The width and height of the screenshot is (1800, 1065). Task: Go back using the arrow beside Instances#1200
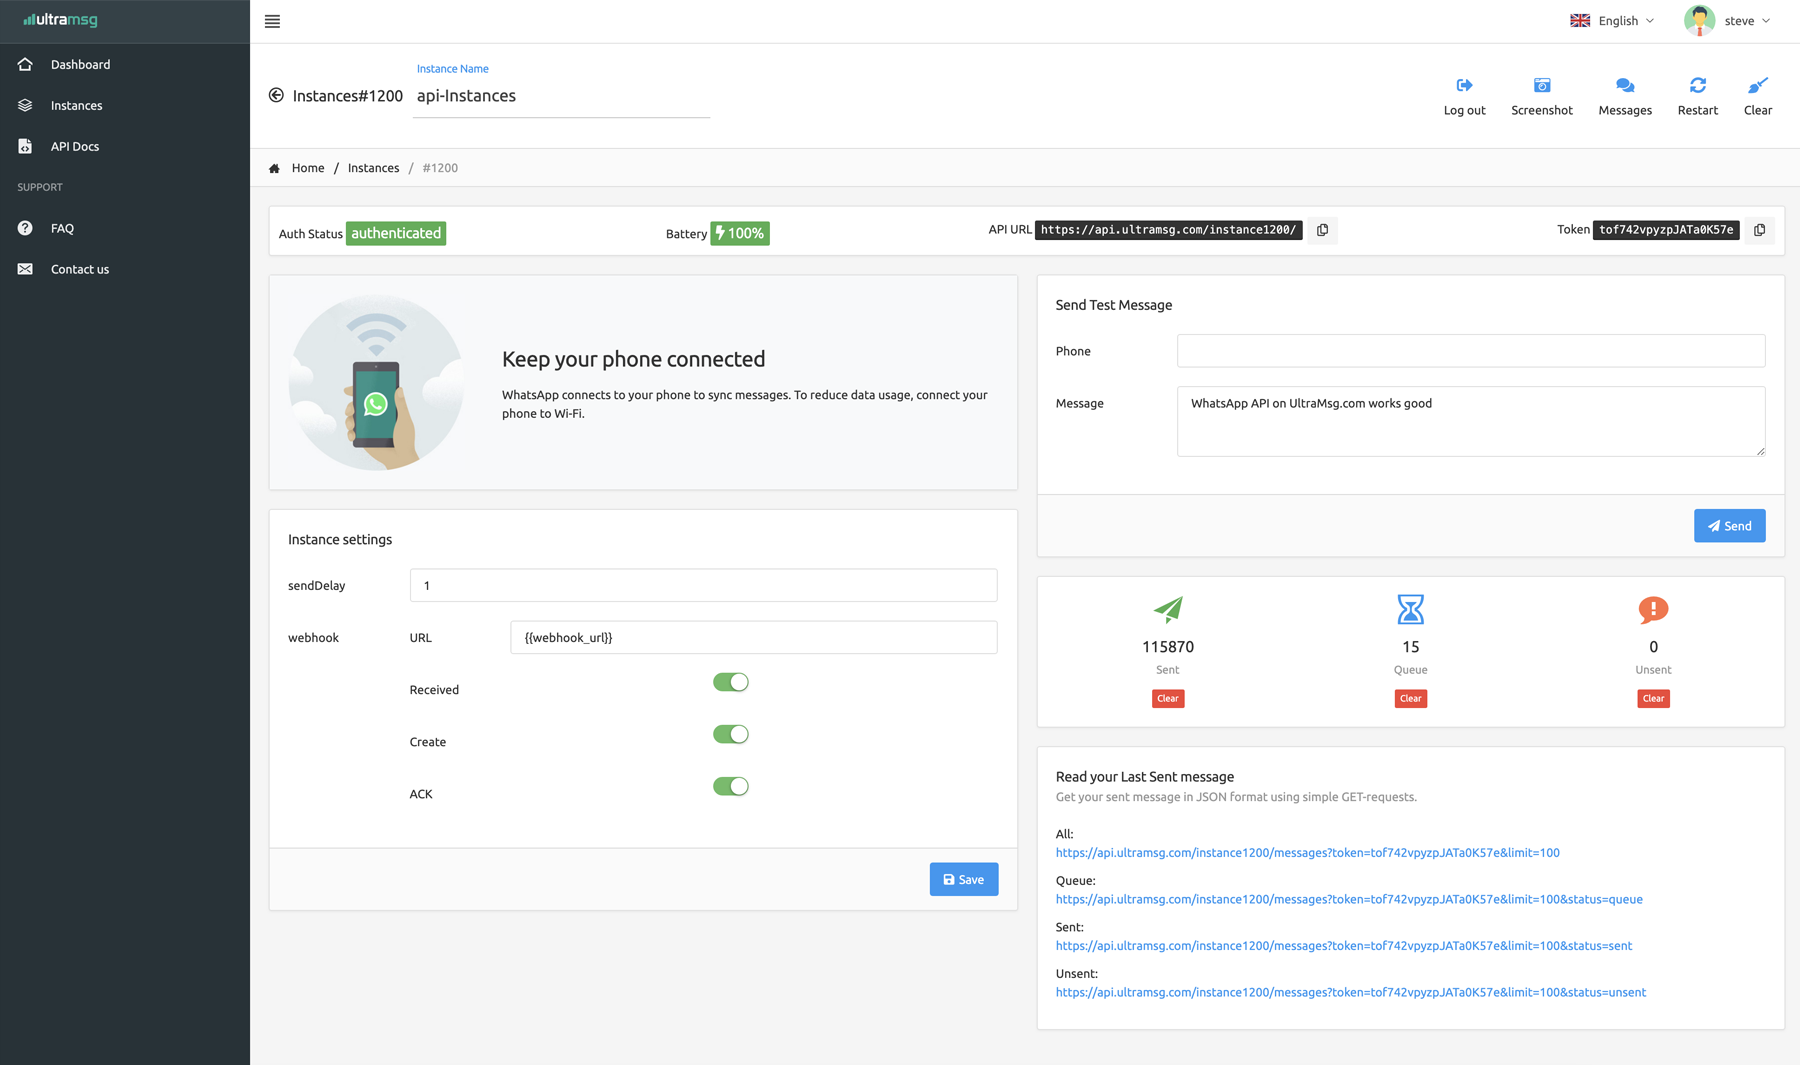click(x=276, y=95)
